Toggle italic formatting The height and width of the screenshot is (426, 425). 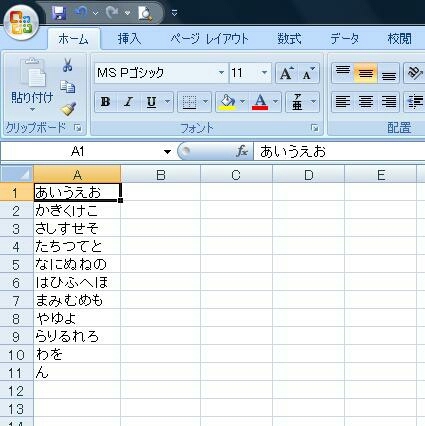coord(128,102)
